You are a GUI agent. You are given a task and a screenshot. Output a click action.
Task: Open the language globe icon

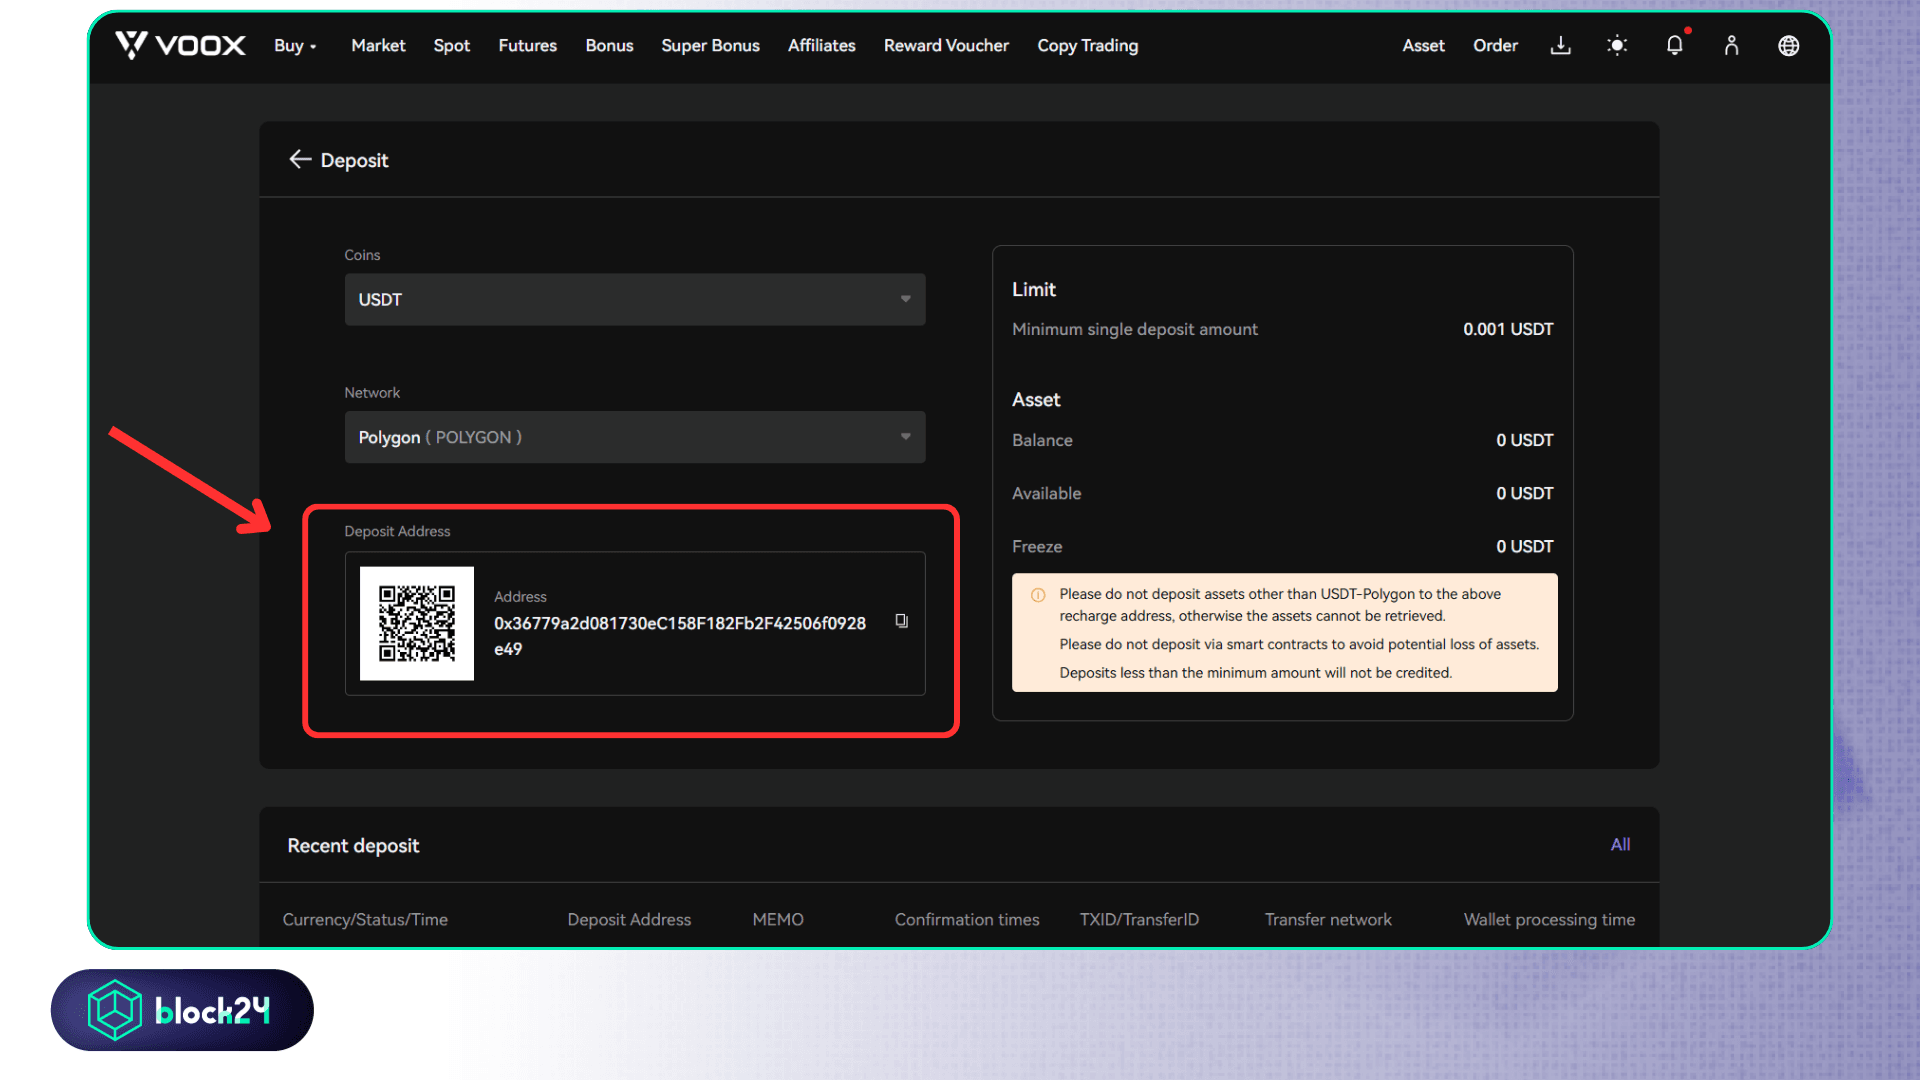point(1789,45)
